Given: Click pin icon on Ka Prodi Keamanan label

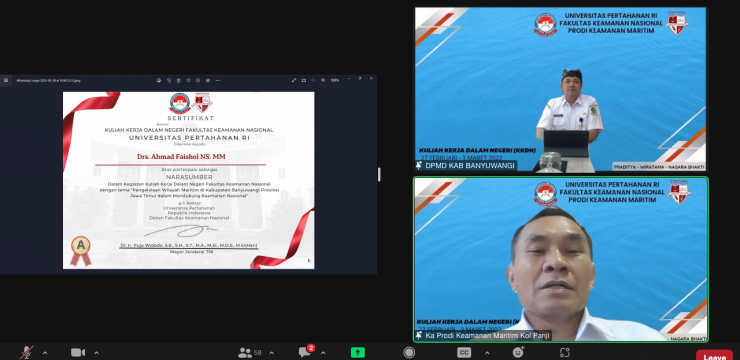Looking at the screenshot, I should point(419,335).
